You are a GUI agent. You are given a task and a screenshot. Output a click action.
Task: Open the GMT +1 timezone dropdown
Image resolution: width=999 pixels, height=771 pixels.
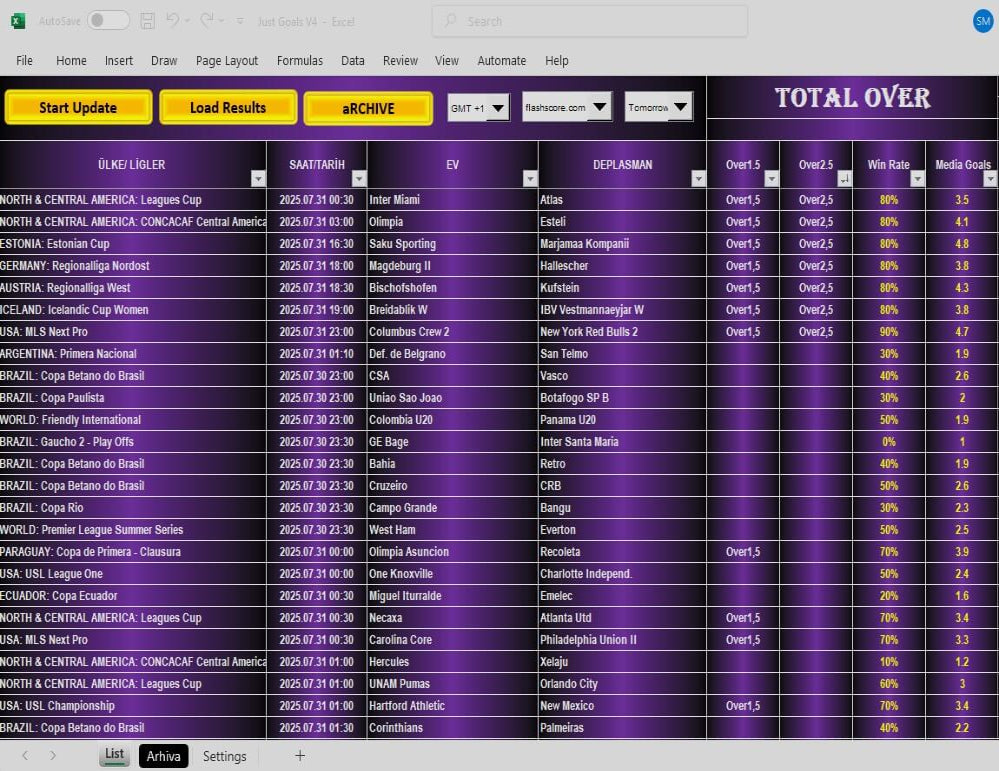(x=498, y=108)
